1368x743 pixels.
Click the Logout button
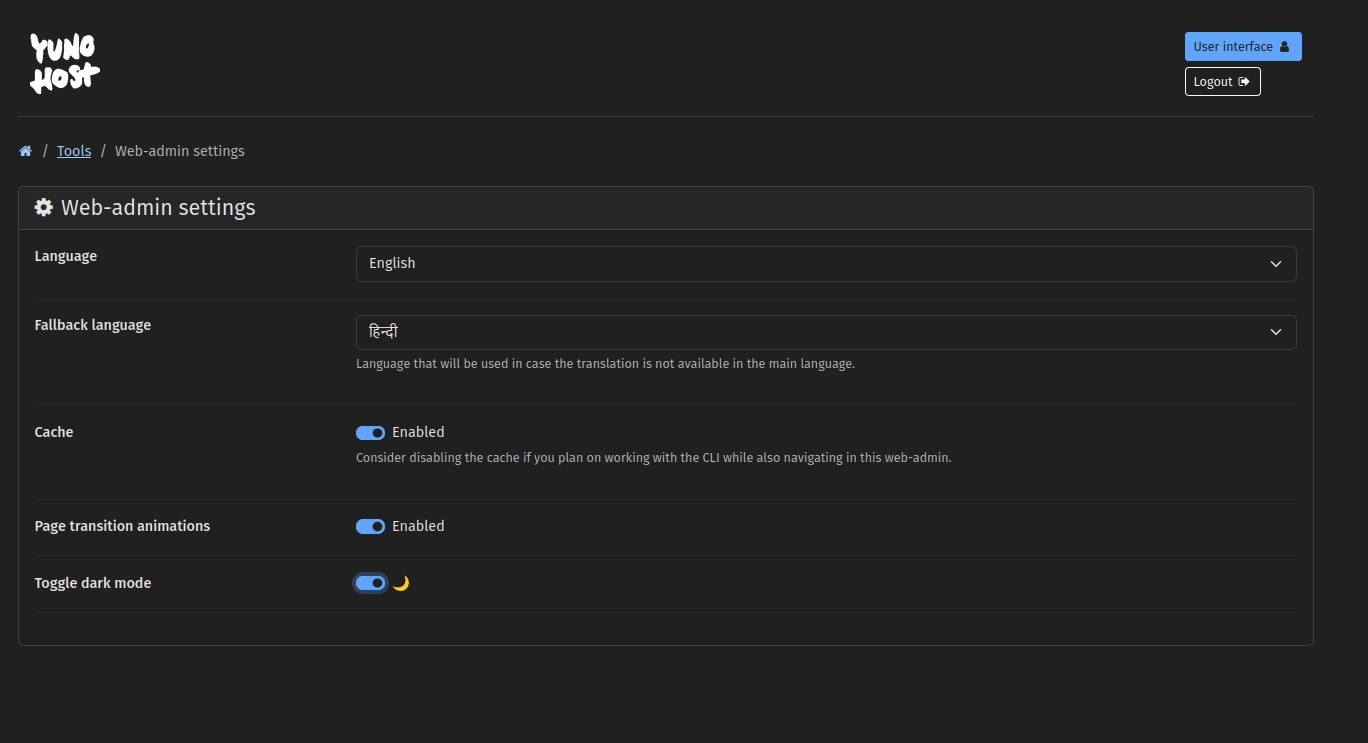[x=1222, y=82]
